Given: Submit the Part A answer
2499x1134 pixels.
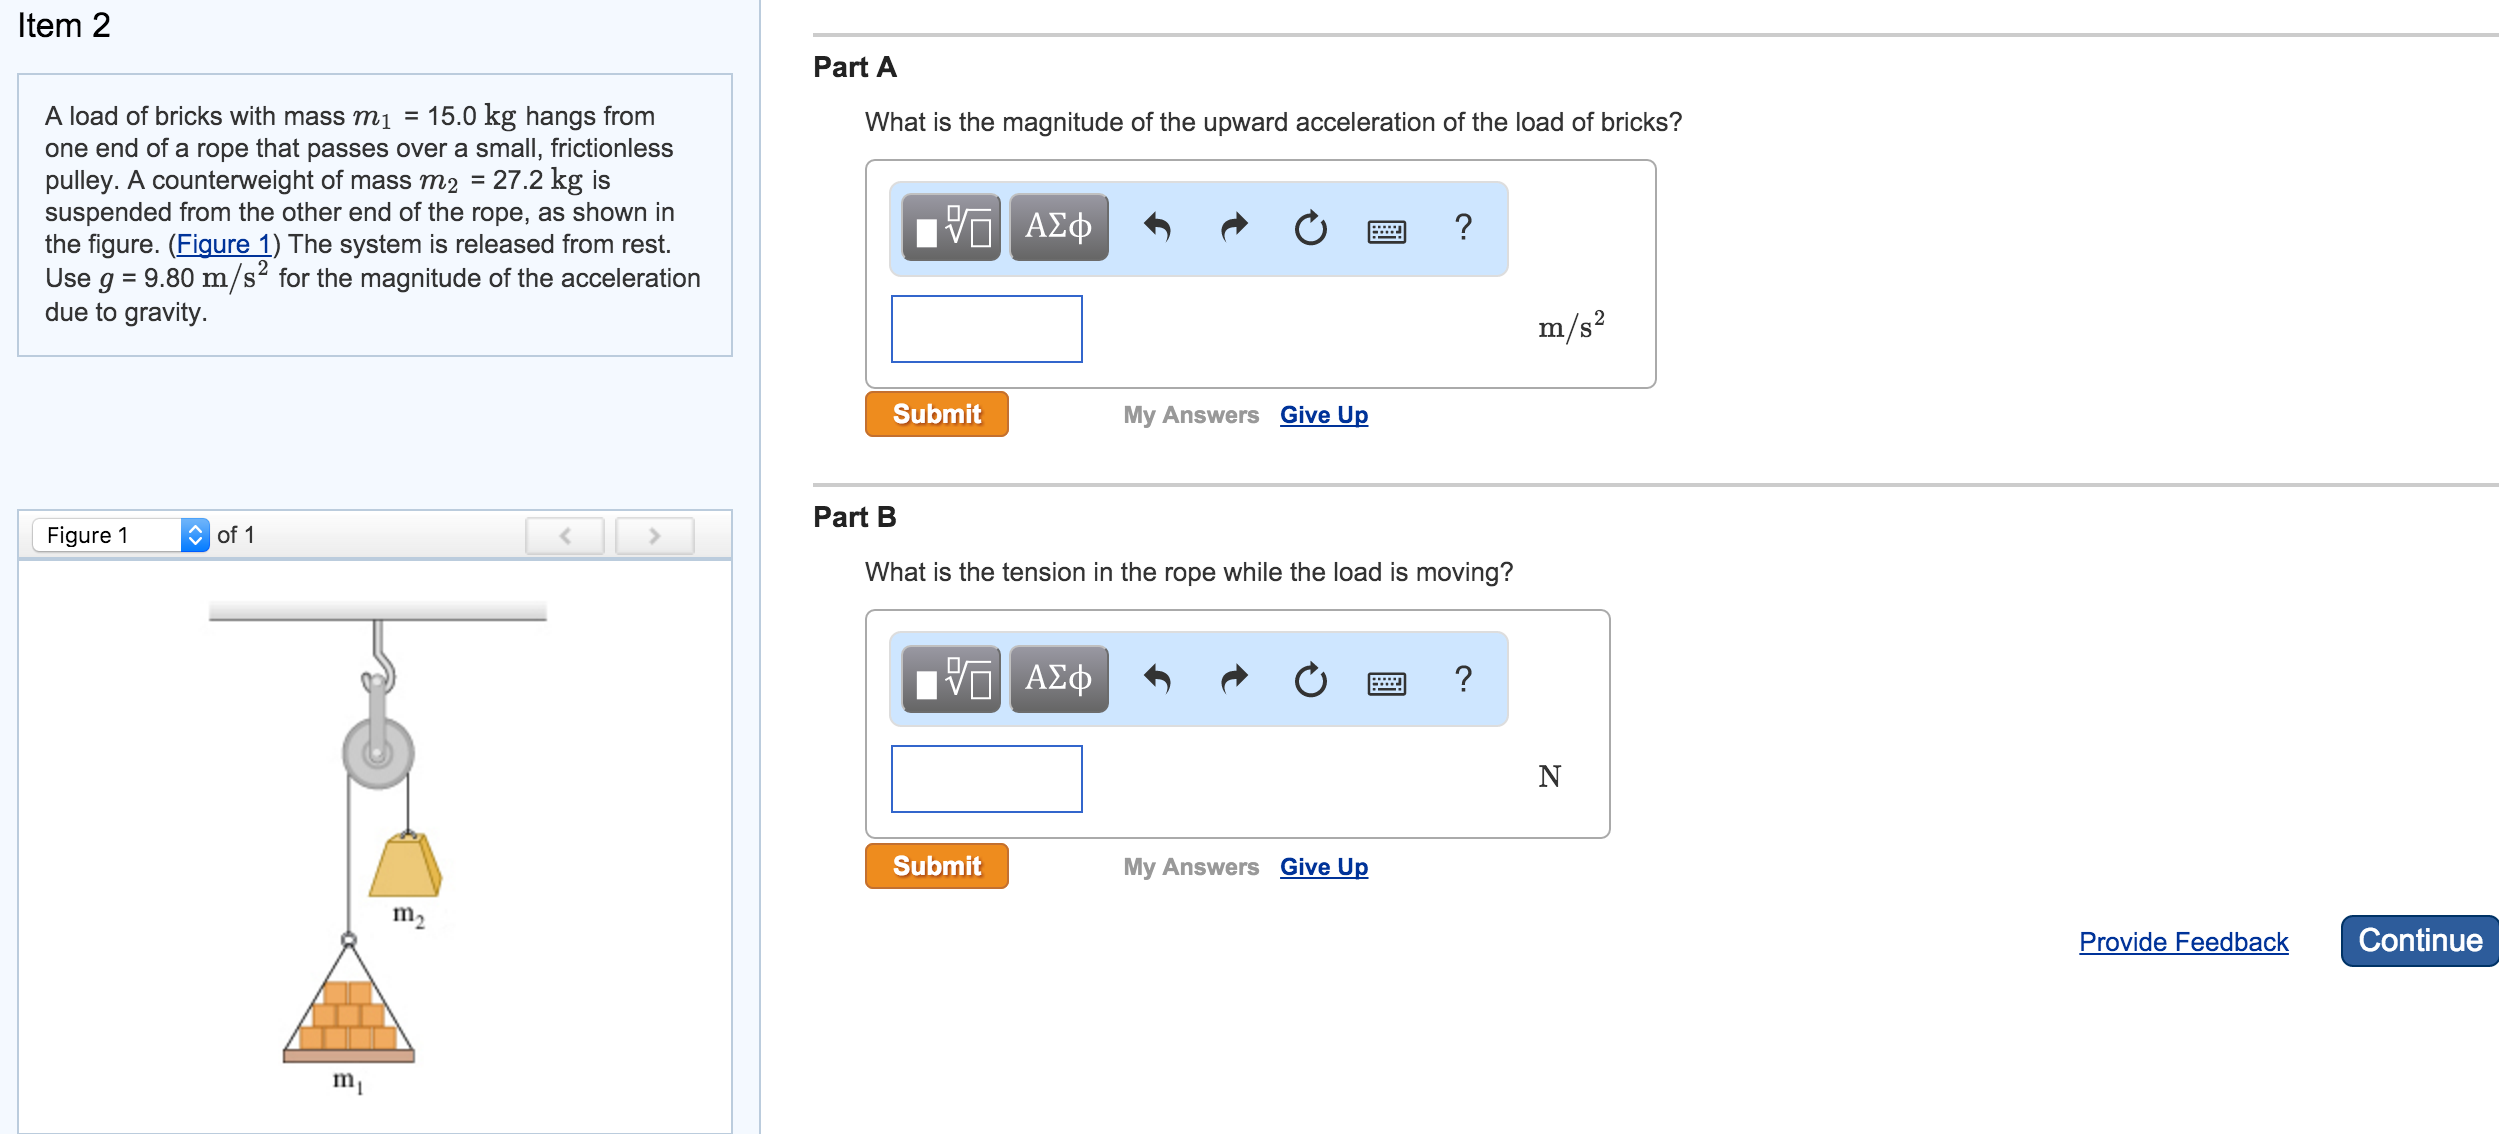Looking at the screenshot, I should tap(936, 414).
